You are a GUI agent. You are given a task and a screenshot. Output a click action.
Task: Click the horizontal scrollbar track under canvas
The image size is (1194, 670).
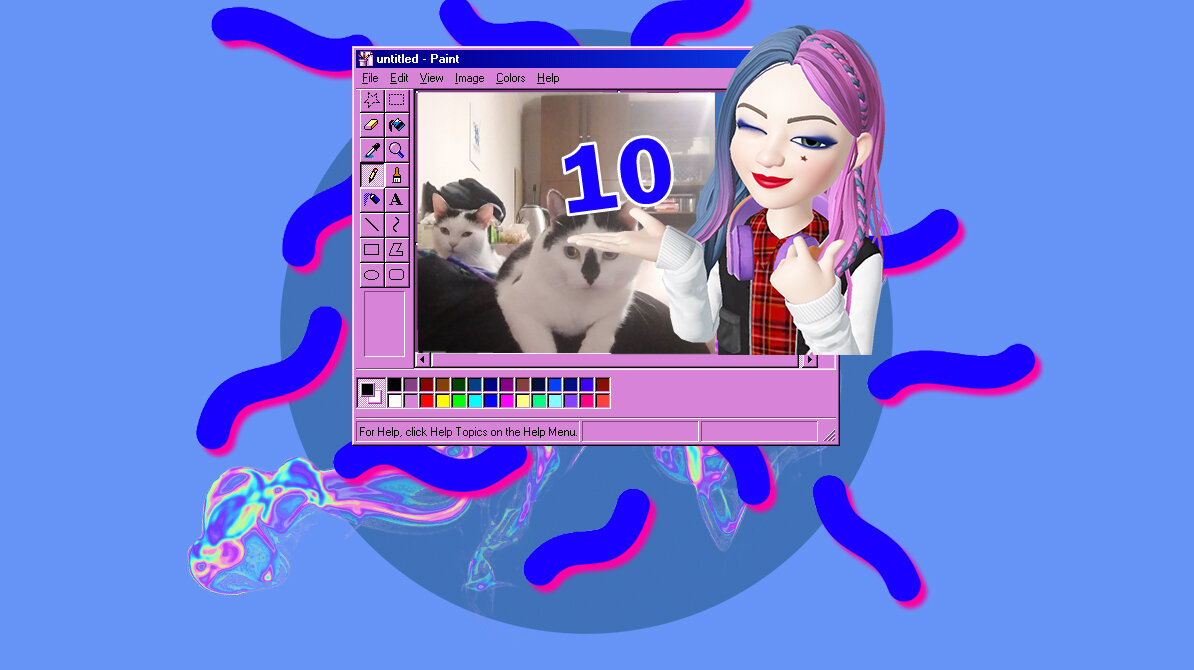616,359
